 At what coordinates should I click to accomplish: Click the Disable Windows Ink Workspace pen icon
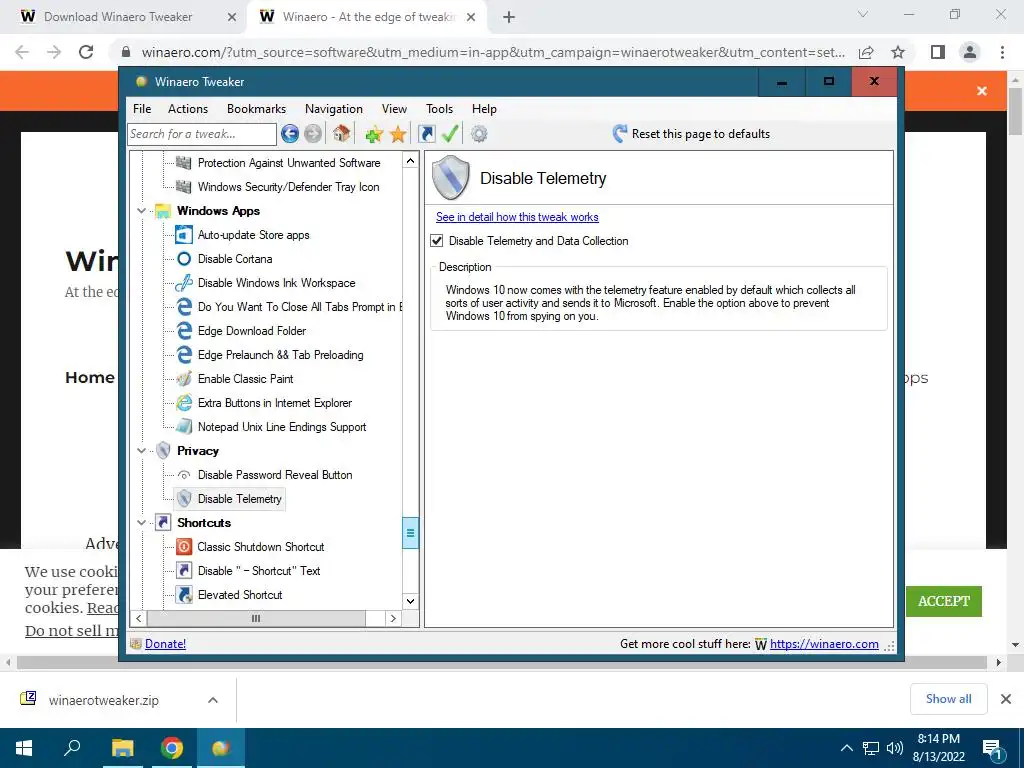(x=184, y=283)
